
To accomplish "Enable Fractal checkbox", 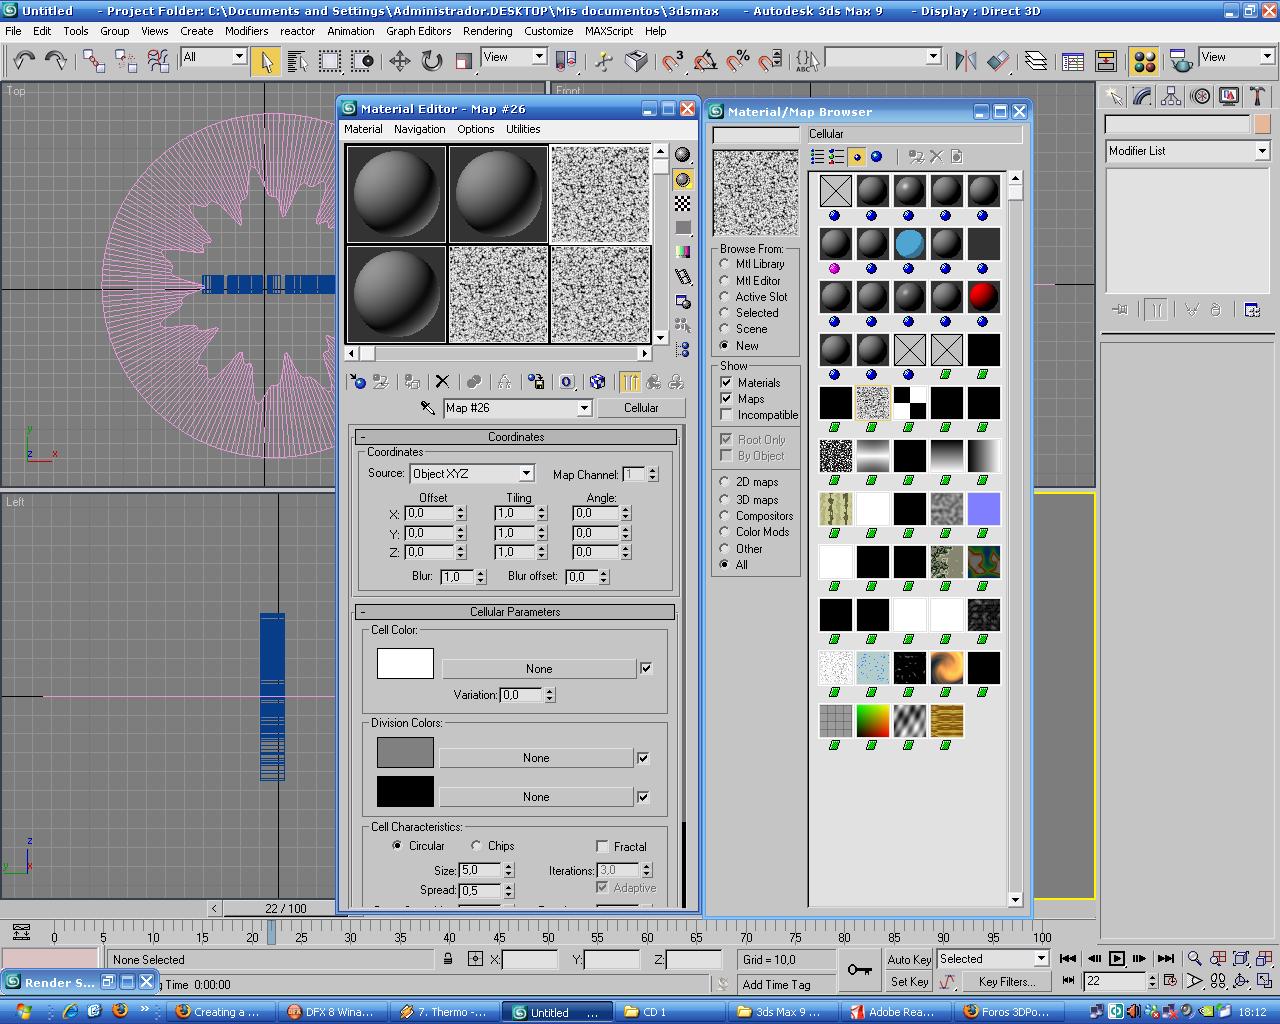I will click(602, 846).
